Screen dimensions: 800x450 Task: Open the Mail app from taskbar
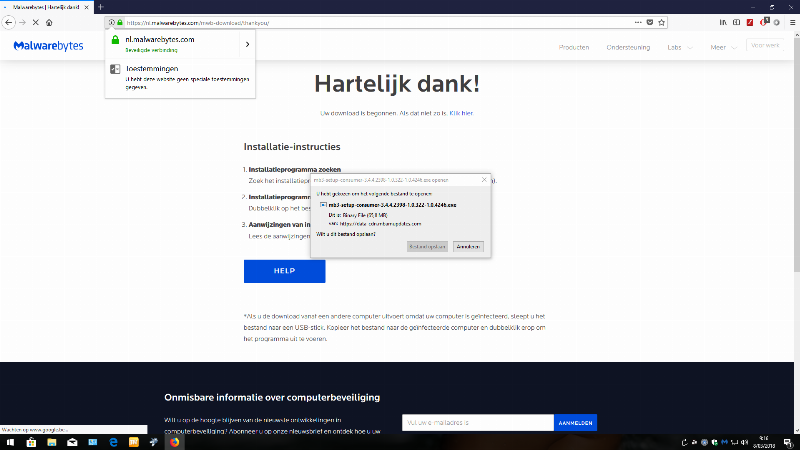pos(72,442)
